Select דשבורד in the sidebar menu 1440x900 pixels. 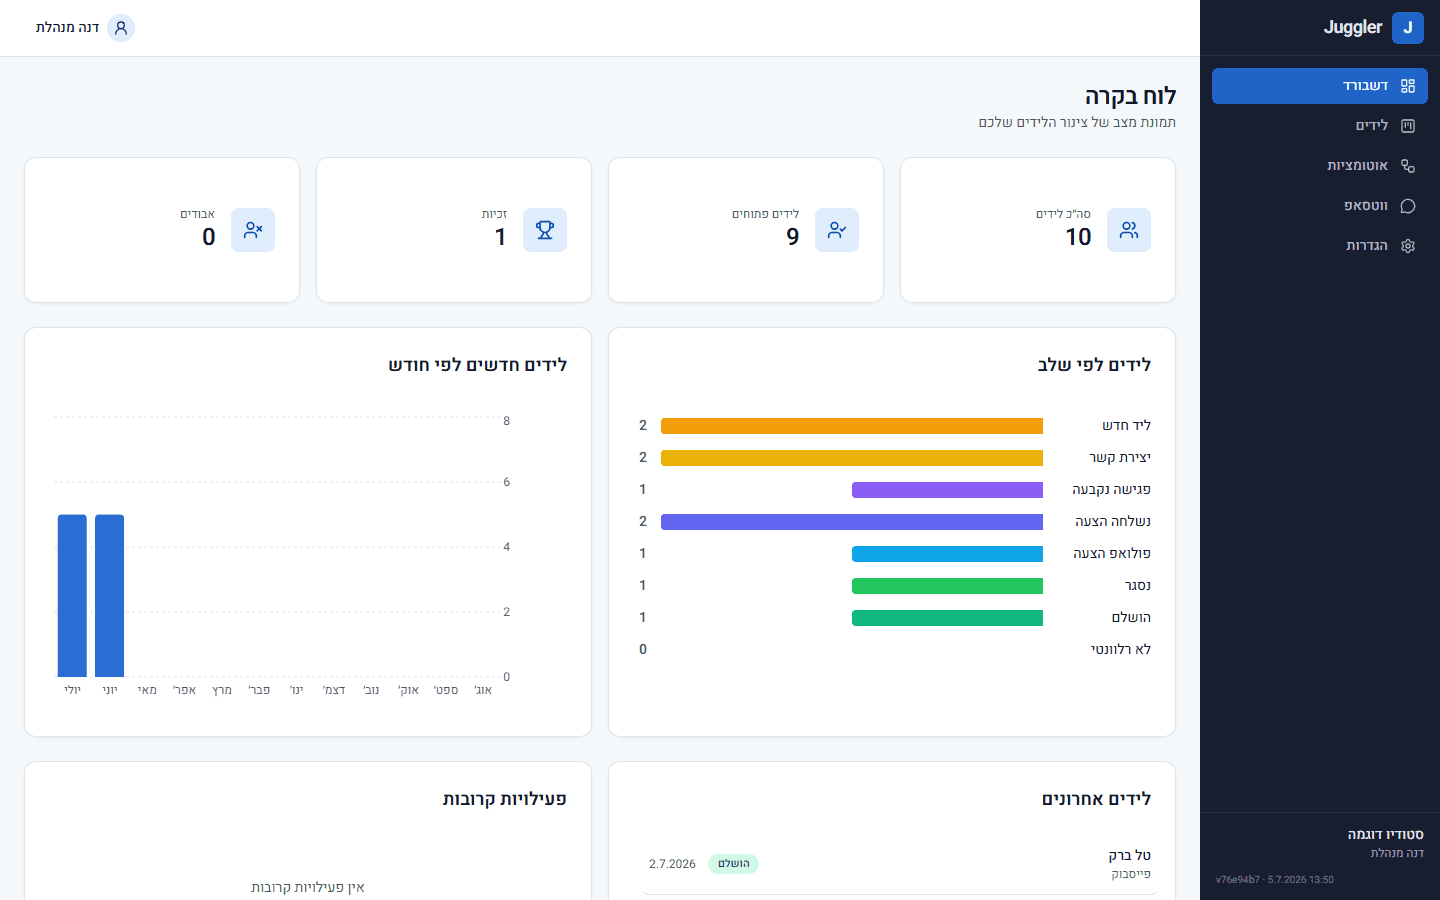(x=1320, y=86)
